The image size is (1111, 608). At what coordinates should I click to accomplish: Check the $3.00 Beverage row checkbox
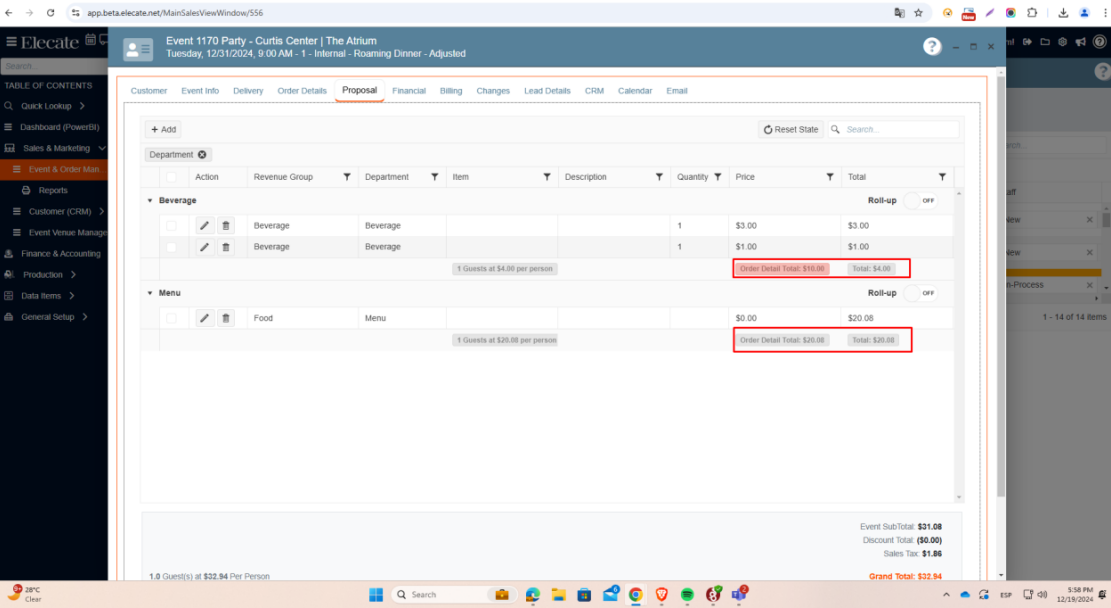click(171, 225)
